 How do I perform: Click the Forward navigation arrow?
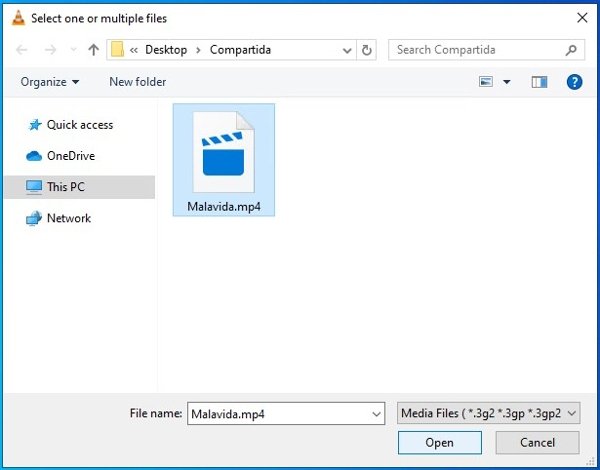pos(50,50)
